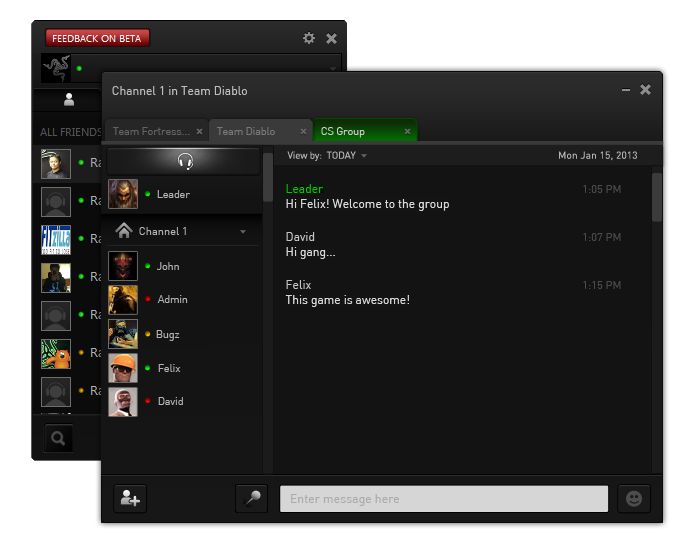Click David sender name in chat

pyautogui.click(x=300, y=237)
